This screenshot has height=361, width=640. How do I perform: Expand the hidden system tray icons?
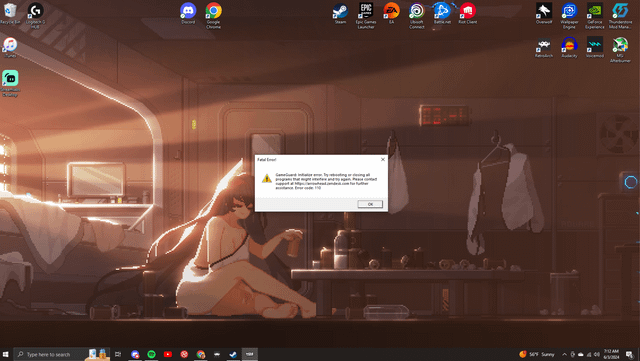click(564, 354)
